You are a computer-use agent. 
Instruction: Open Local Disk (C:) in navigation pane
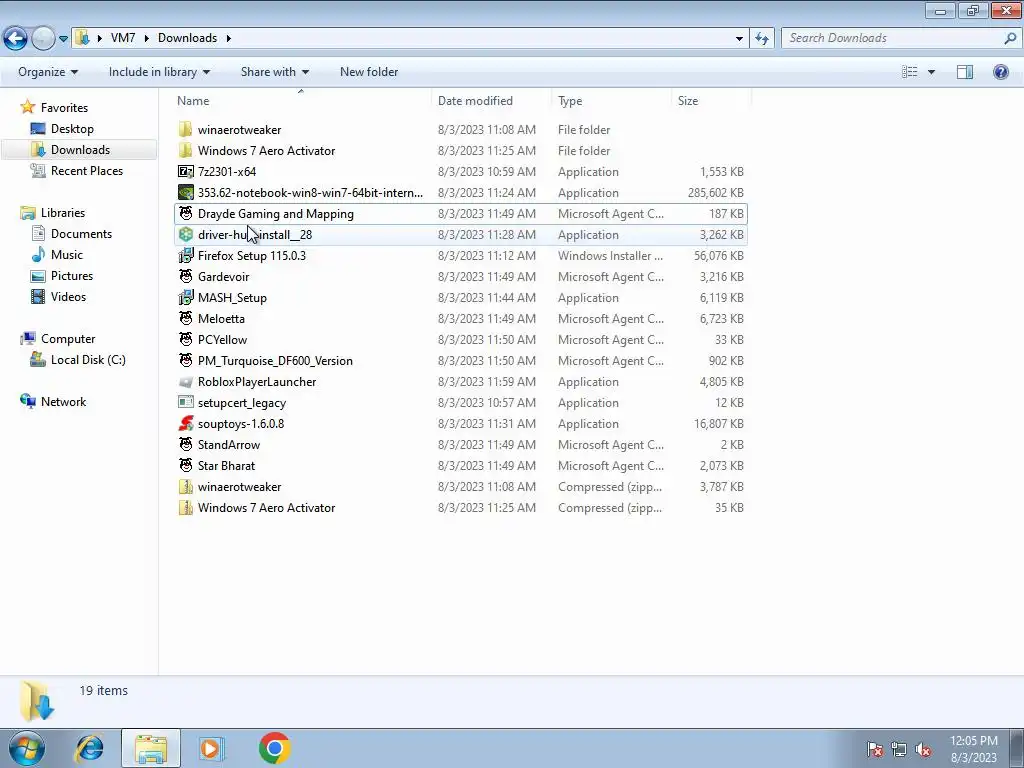pos(88,360)
